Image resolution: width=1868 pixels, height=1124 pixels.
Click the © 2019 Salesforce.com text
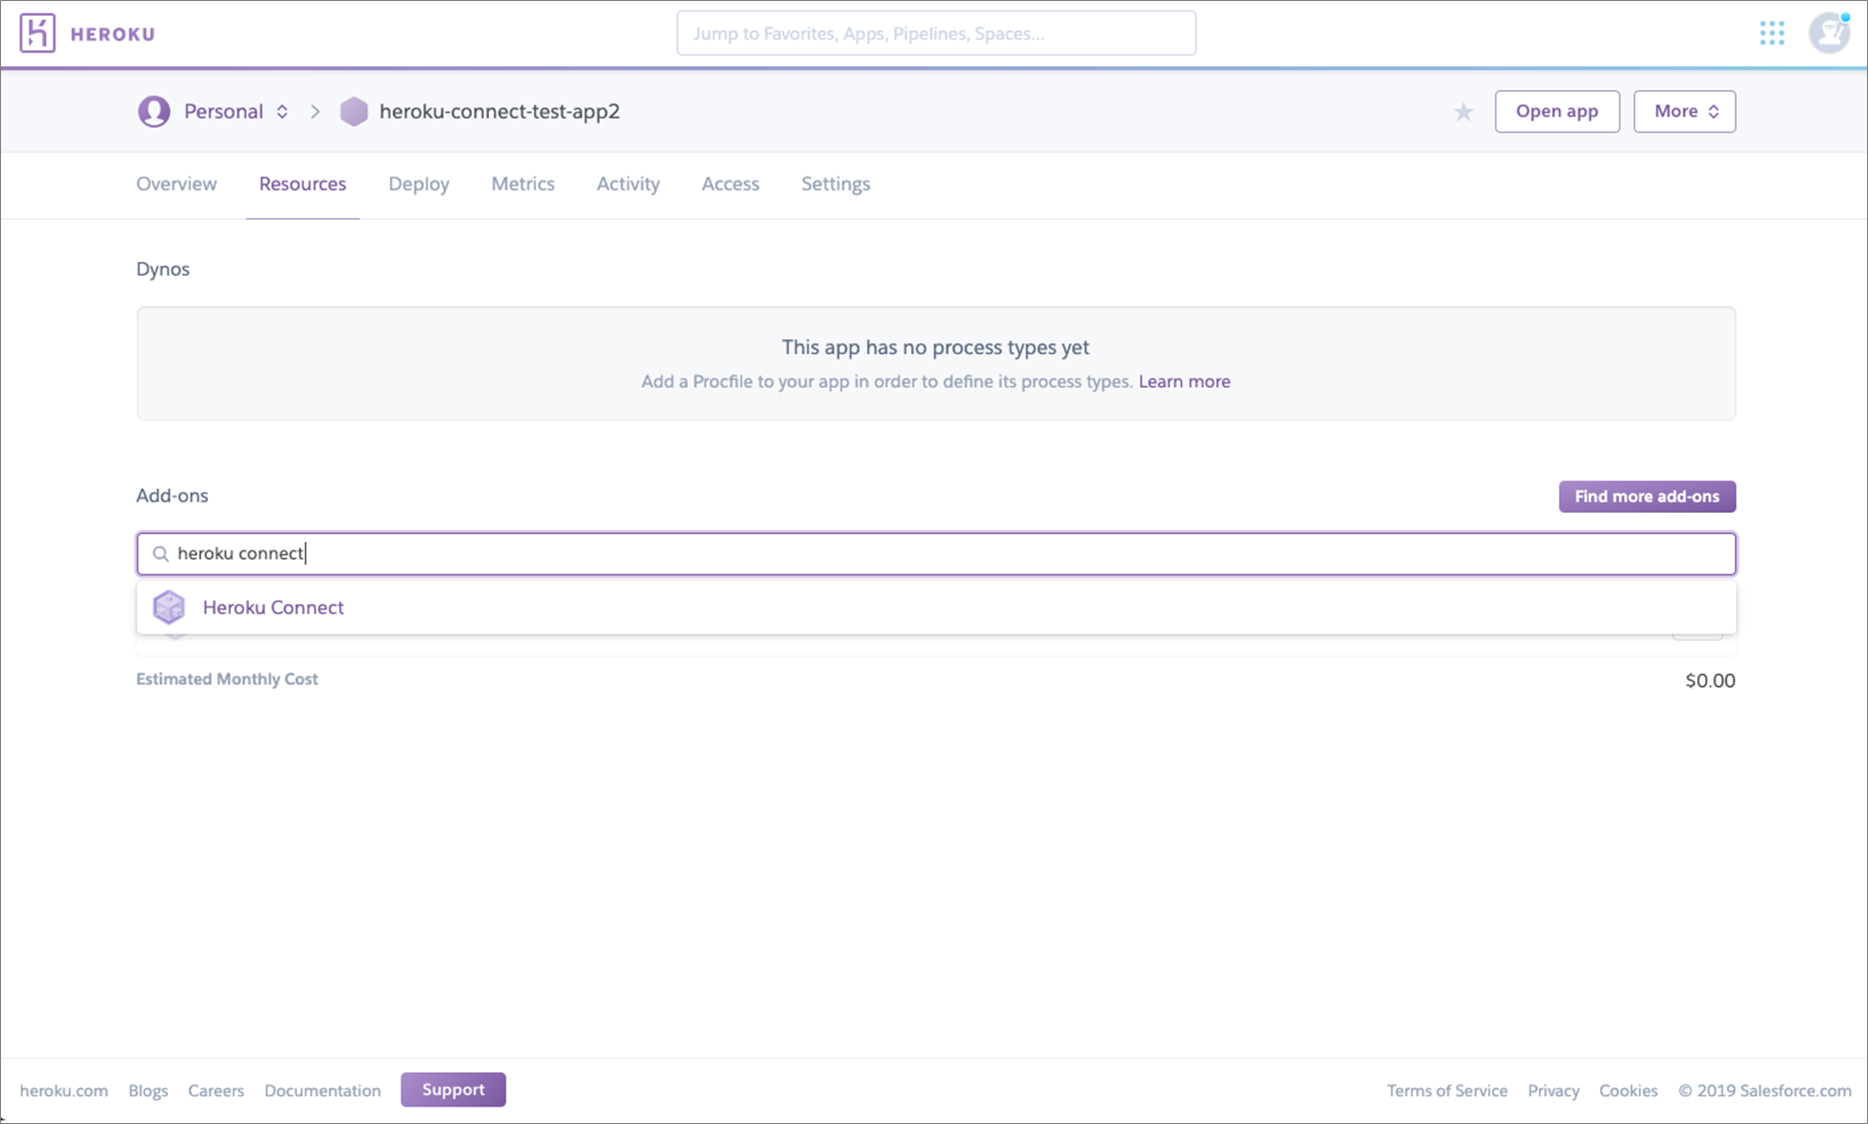[1765, 1090]
